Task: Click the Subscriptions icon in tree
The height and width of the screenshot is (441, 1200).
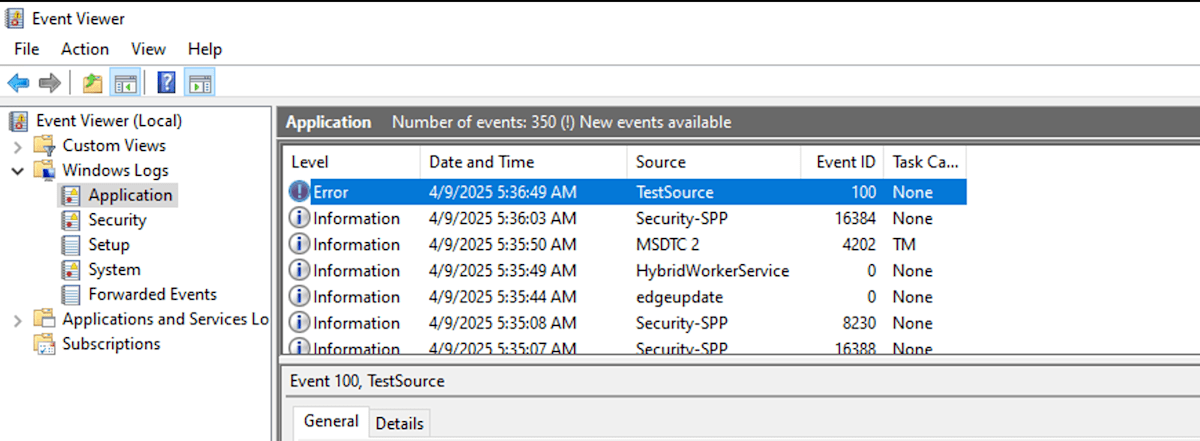Action: click(x=45, y=344)
